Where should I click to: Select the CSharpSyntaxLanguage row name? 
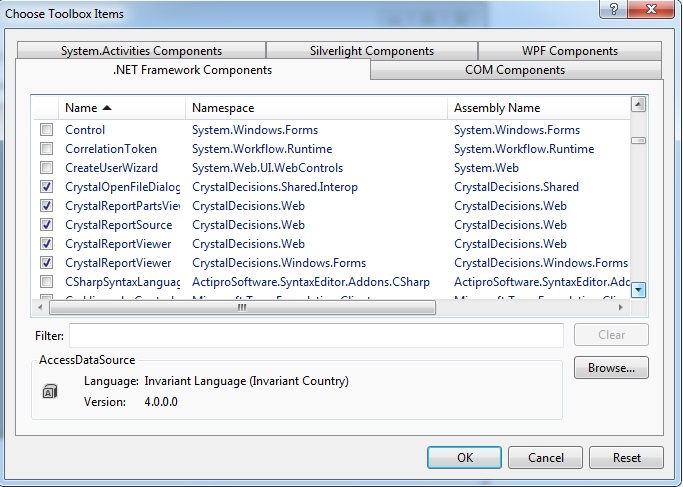point(122,282)
